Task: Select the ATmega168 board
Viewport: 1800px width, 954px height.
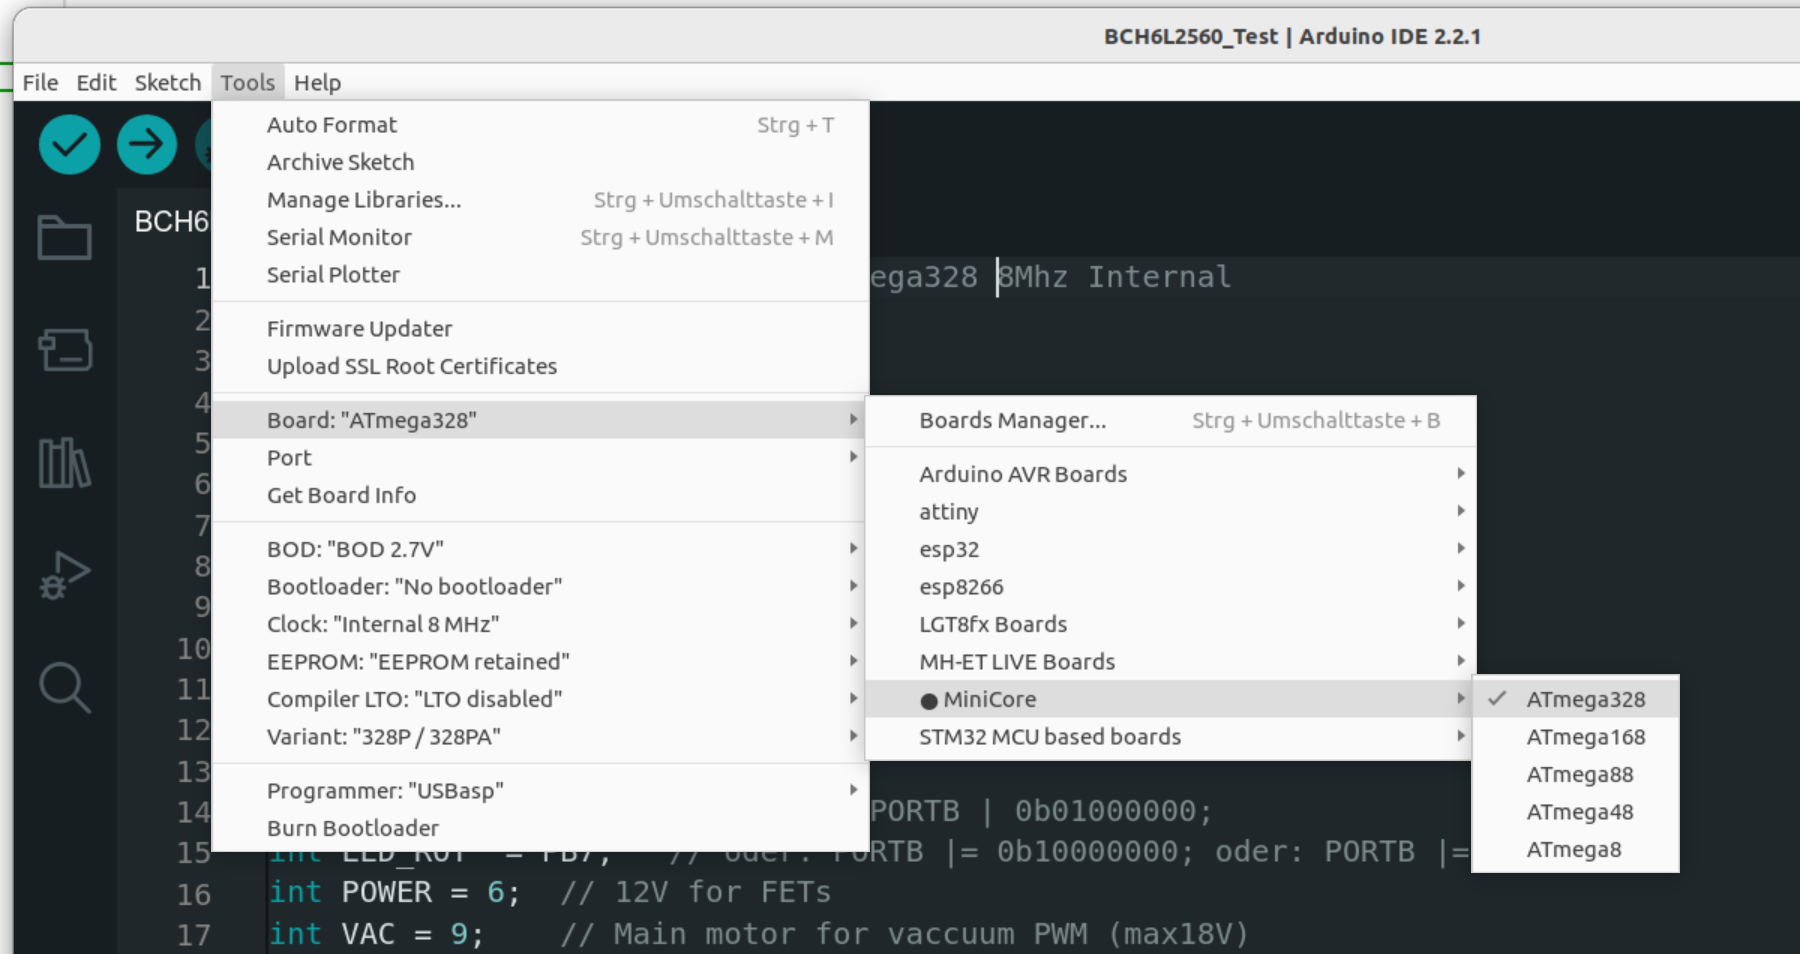Action: click(x=1576, y=737)
